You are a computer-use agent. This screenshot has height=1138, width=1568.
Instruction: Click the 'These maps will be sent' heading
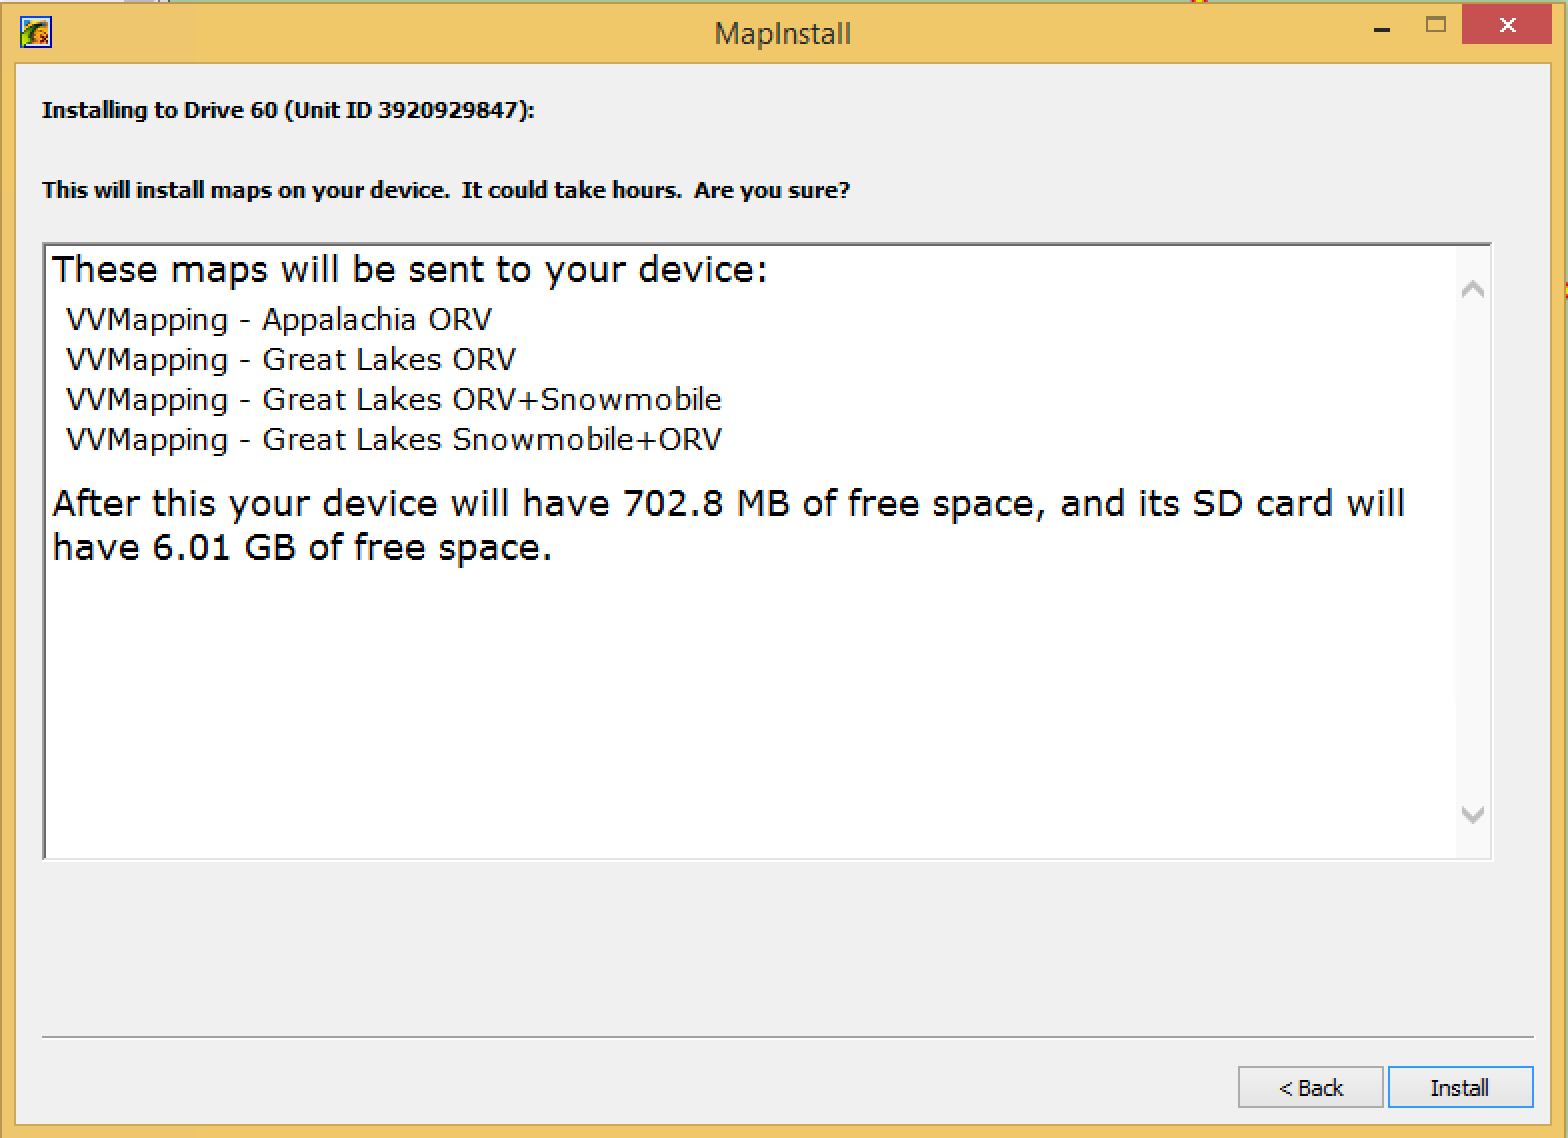[x=409, y=270]
